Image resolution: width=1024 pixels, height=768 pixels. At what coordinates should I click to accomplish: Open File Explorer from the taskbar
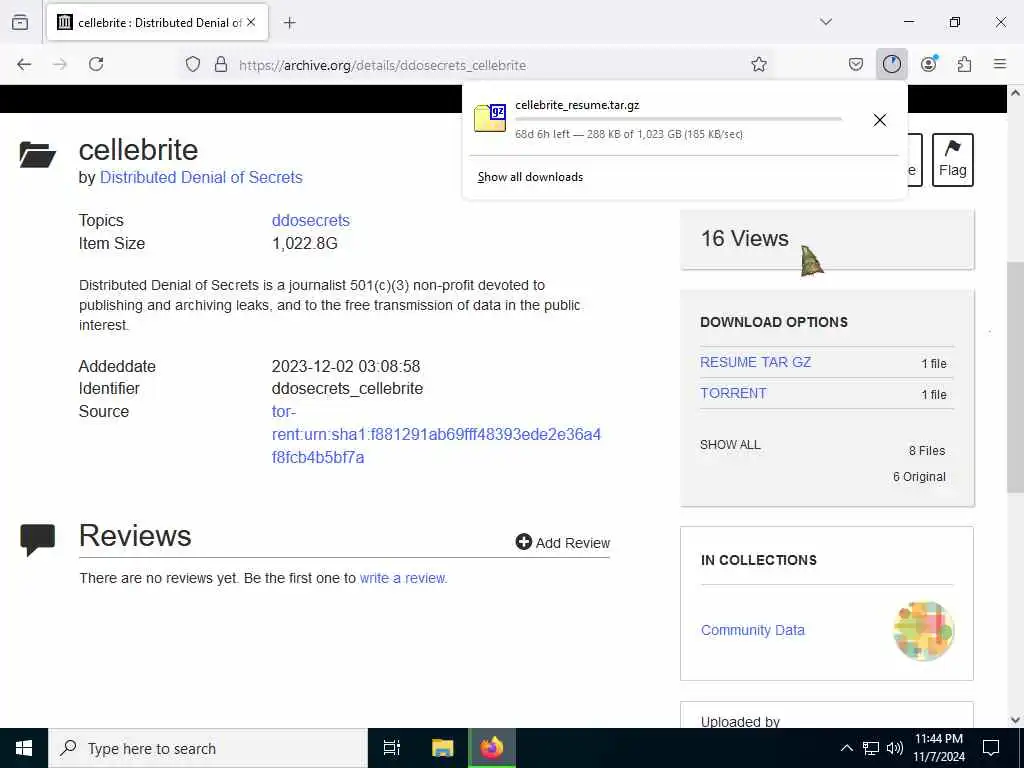[442, 748]
